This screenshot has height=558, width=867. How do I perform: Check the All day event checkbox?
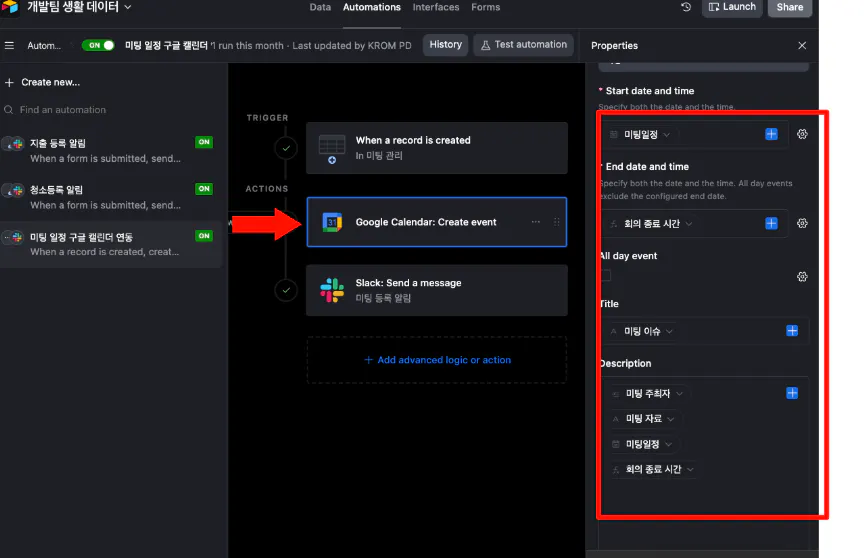607,275
